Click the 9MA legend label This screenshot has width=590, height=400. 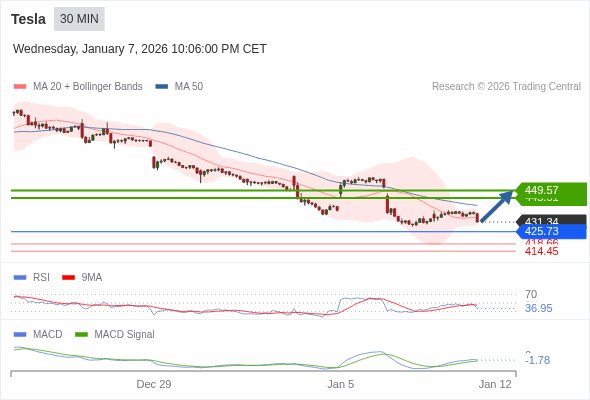(92, 278)
